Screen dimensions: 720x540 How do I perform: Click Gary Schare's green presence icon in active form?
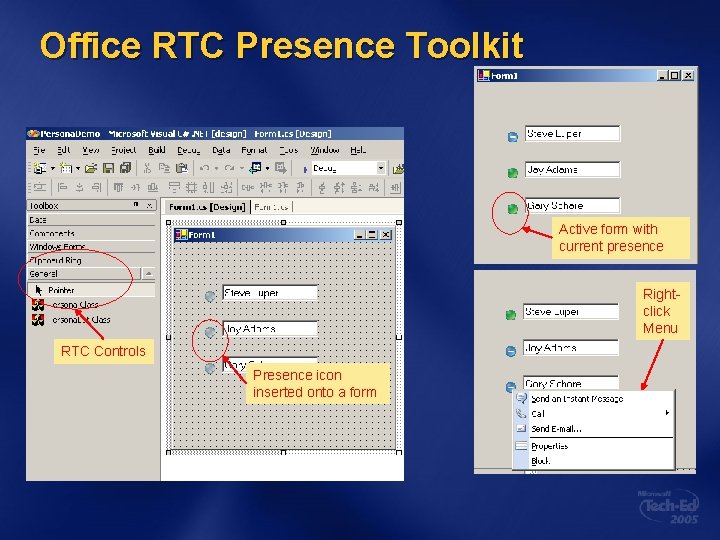pos(512,209)
